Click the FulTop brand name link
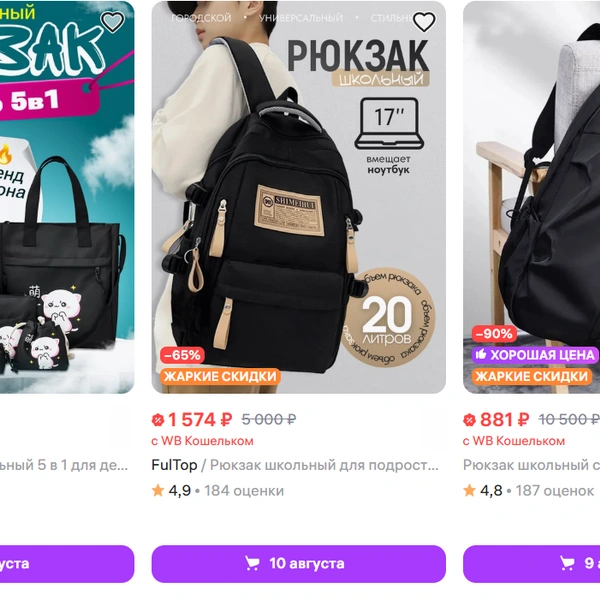Screen dimensions: 600x600 (174, 465)
